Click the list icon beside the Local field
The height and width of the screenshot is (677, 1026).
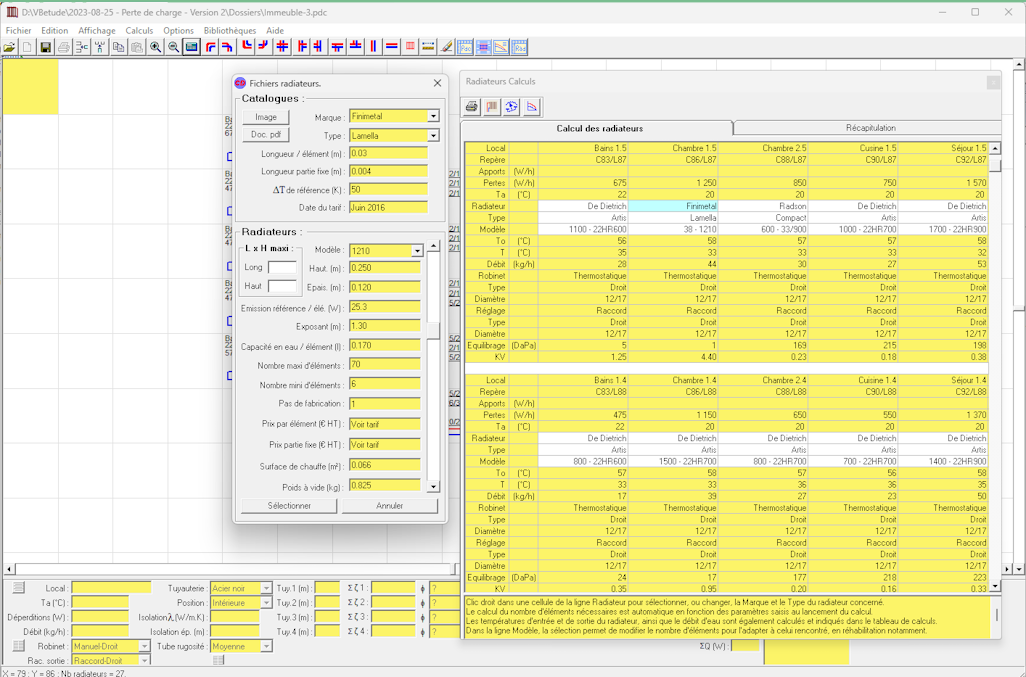click(18, 588)
